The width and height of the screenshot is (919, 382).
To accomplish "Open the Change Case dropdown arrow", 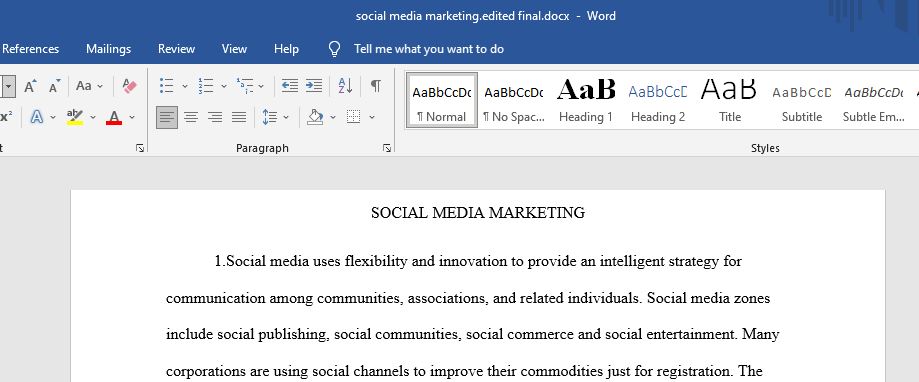I will point(100,86).
